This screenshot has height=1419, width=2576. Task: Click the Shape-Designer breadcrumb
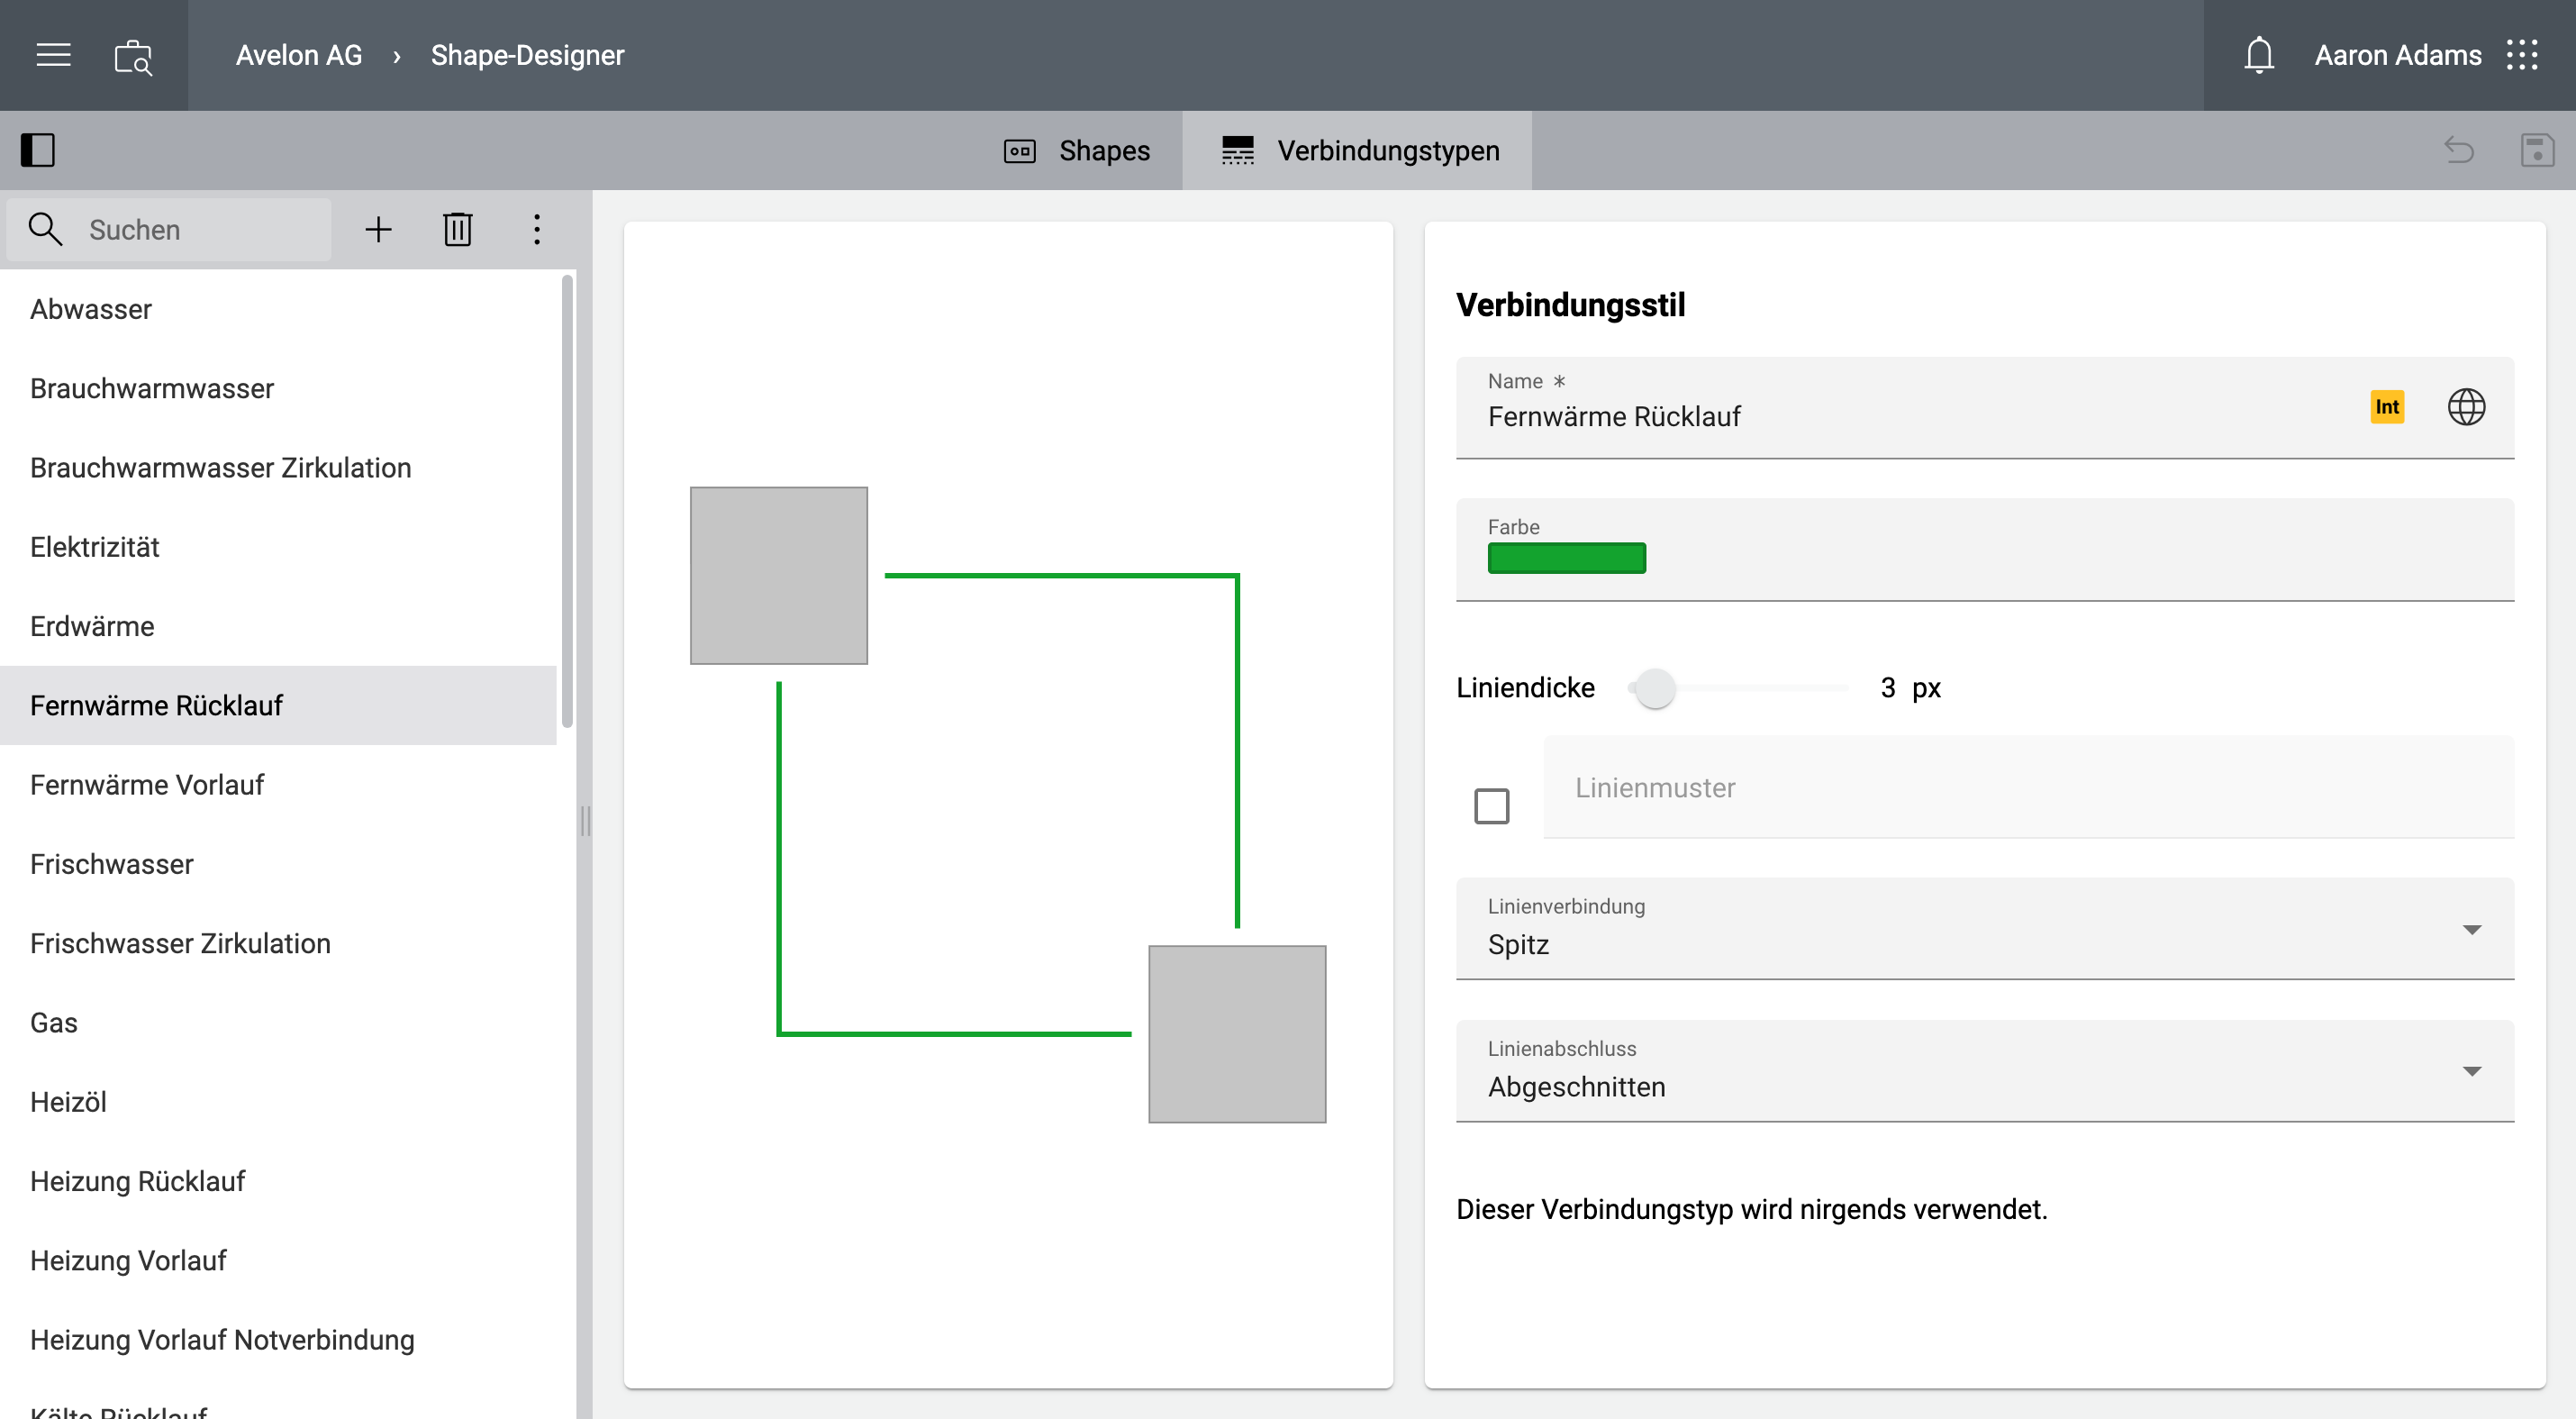pos(527,55)
